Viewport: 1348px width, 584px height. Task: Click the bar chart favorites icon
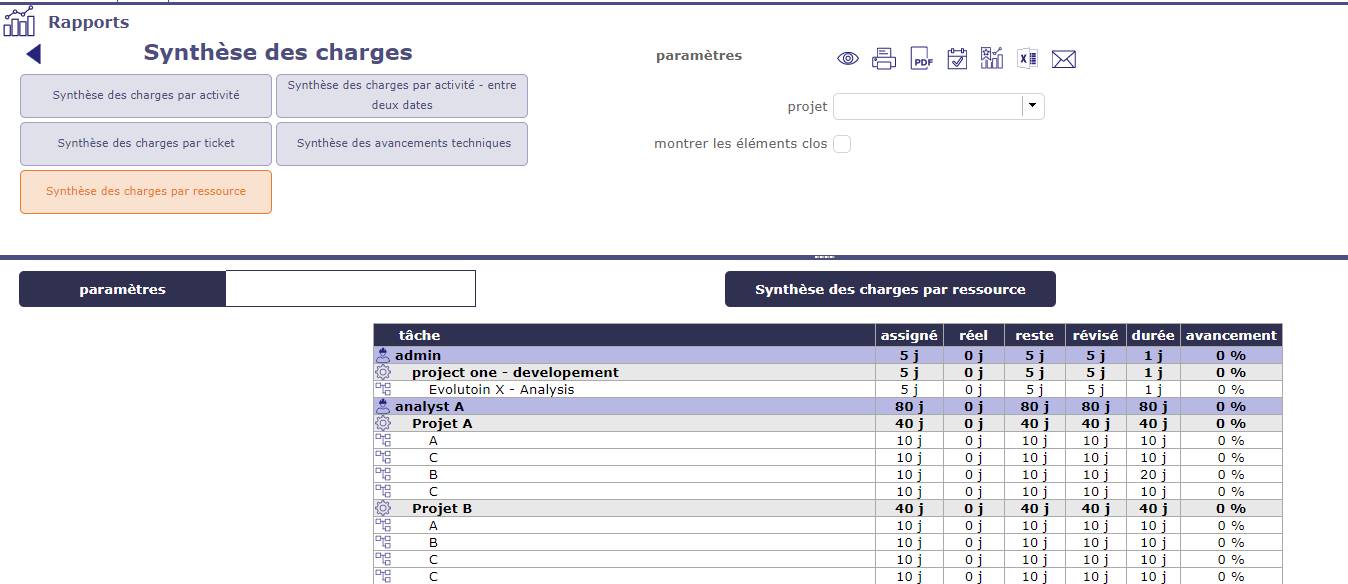[992, 58]
